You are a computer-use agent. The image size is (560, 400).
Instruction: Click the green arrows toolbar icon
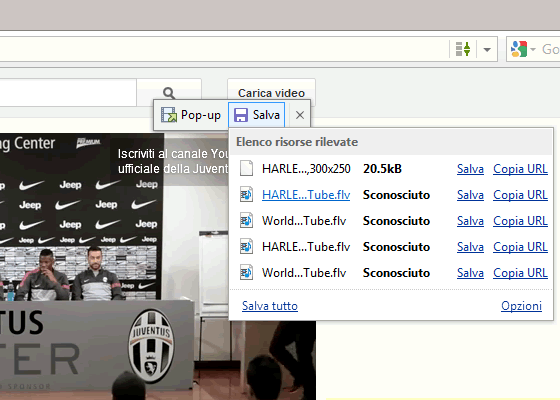463,49
